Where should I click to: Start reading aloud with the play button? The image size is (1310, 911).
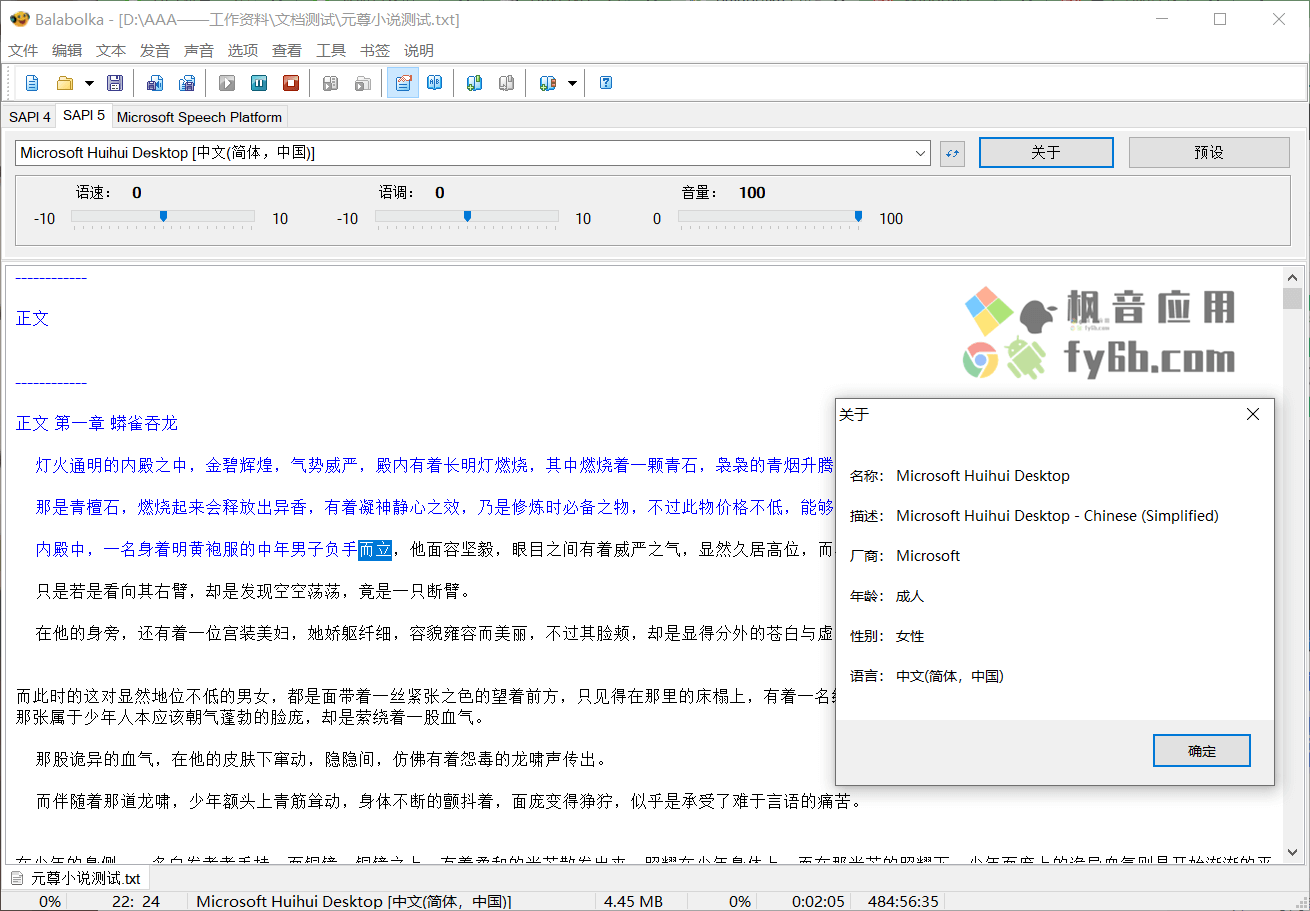228,83
